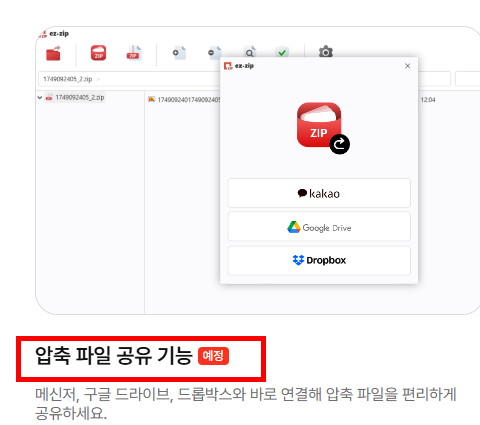Share via the kakao button
Screen dimensions: 480x425
pyautogui.click(x=319, y=193)
